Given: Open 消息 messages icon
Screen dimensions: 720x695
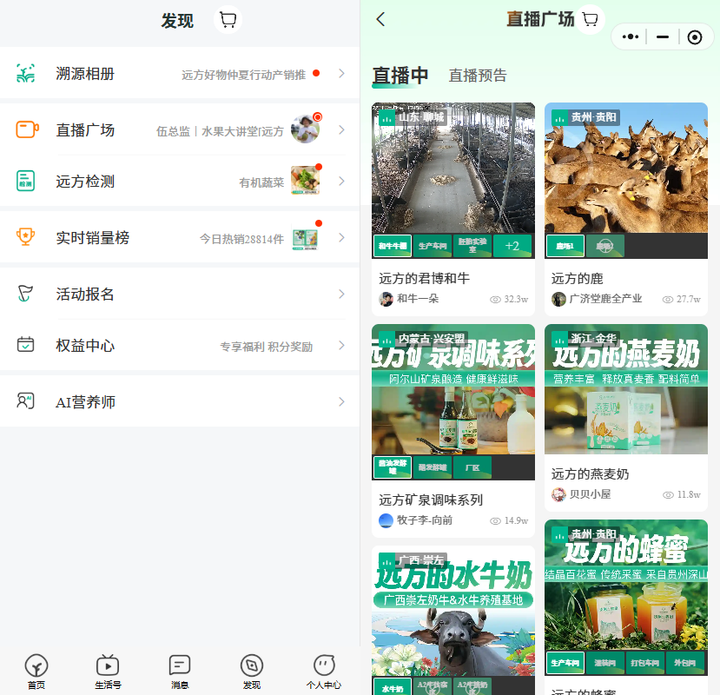Looking at the screenshot, I should click(180, 668).
